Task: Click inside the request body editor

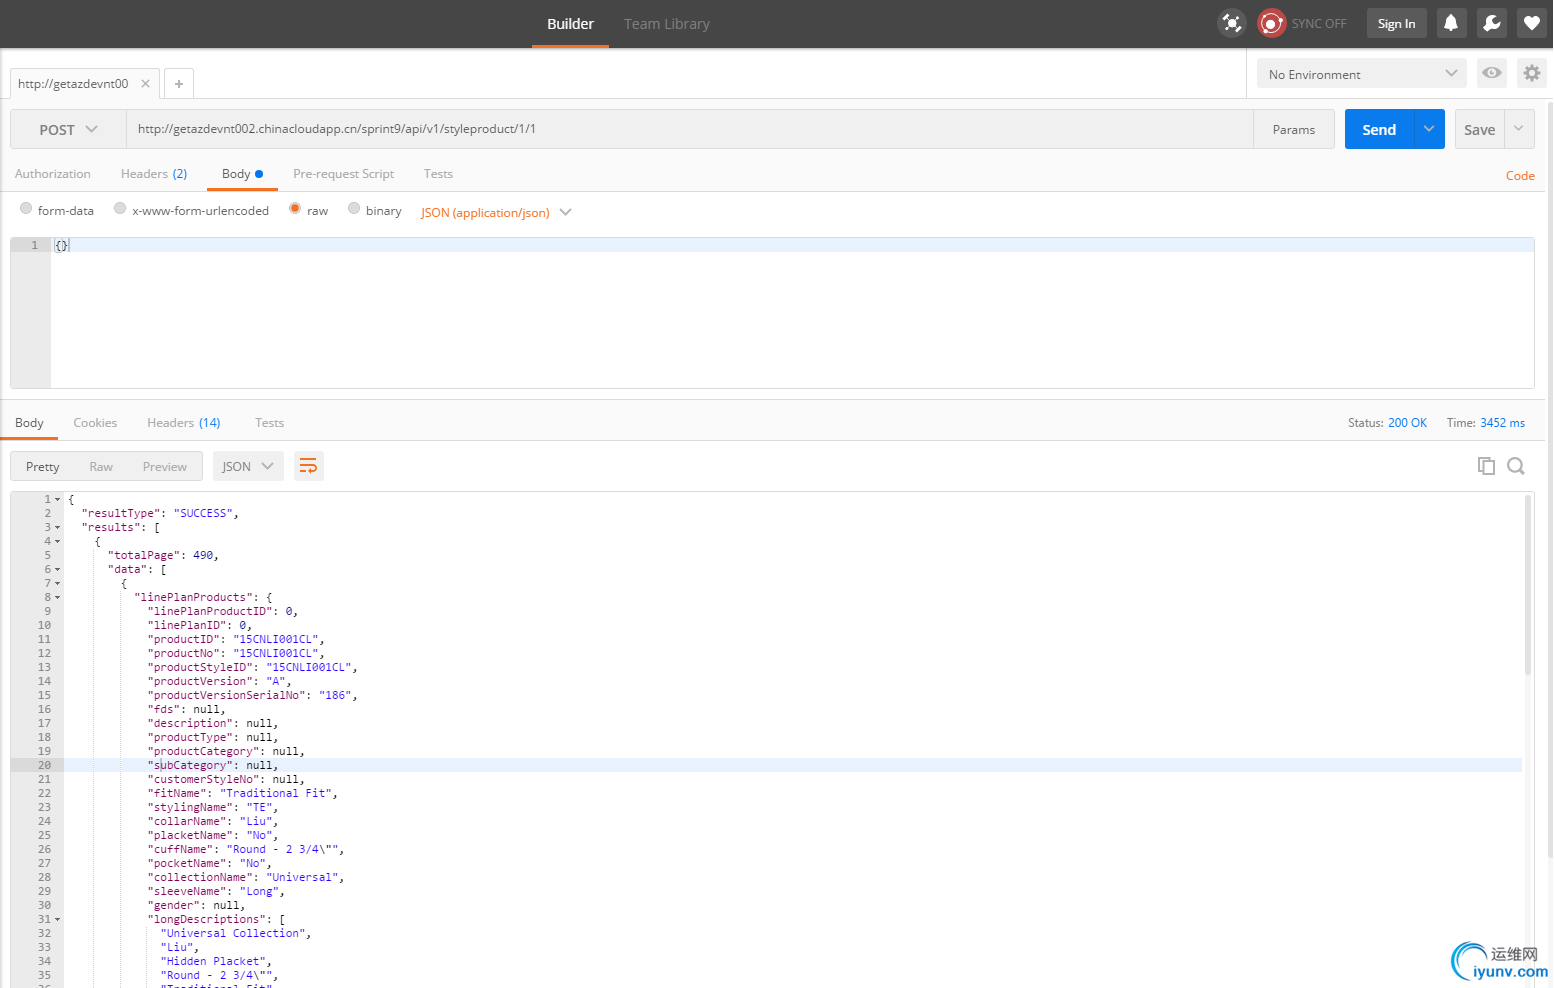Action: [792, 313]
